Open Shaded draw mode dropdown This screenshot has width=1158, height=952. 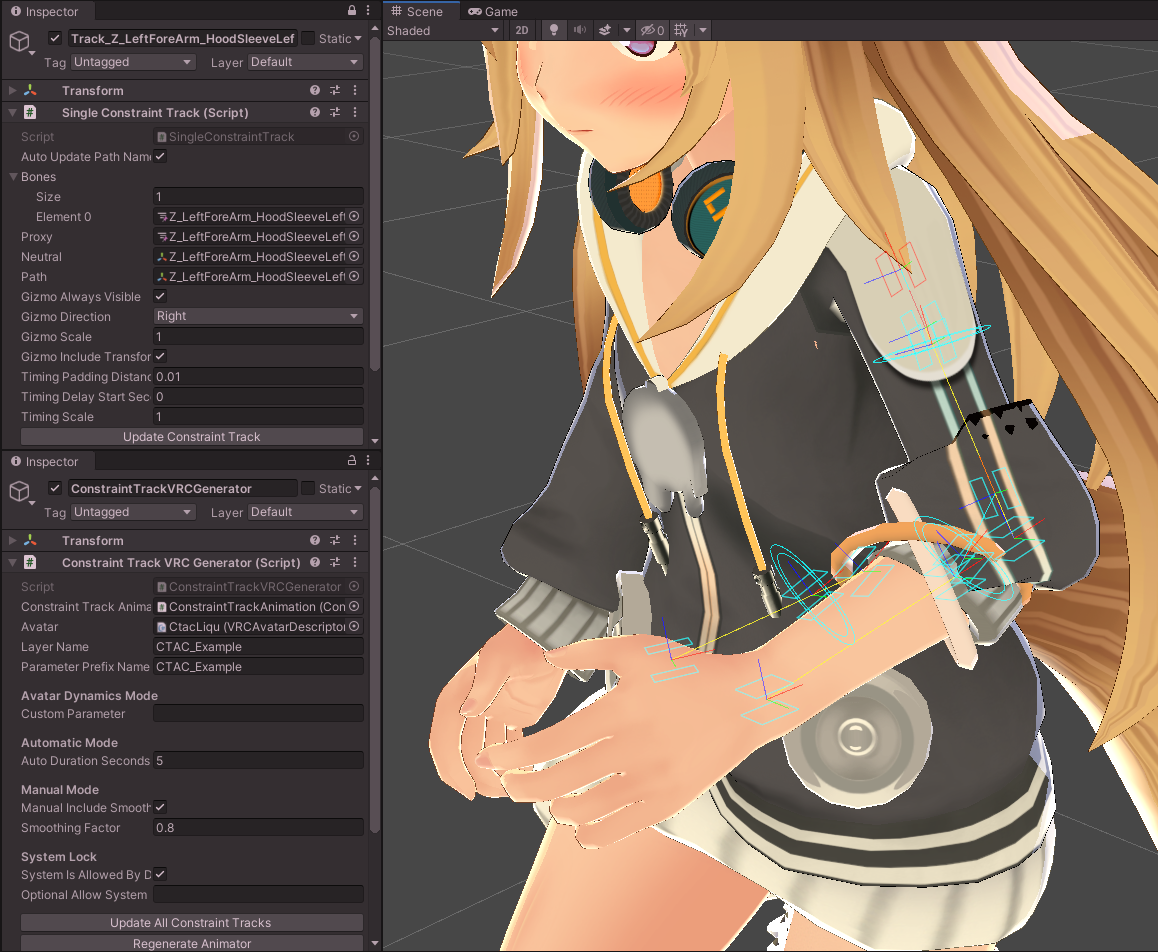[x=443, y=30]
